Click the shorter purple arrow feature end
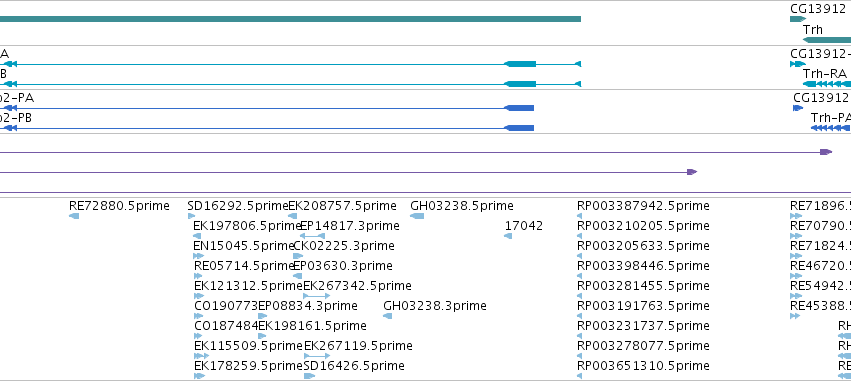 pos(692,172)
